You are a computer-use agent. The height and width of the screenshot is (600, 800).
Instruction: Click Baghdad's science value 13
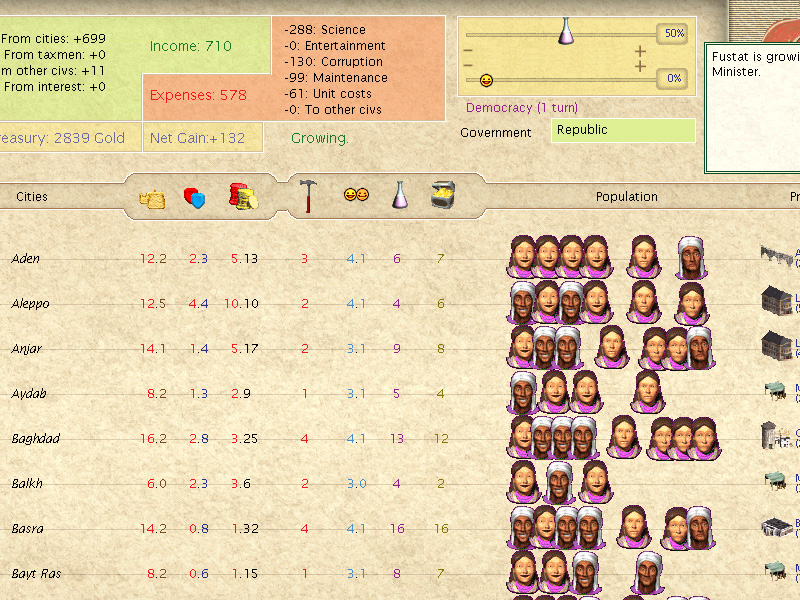click(x=397, y=439)
